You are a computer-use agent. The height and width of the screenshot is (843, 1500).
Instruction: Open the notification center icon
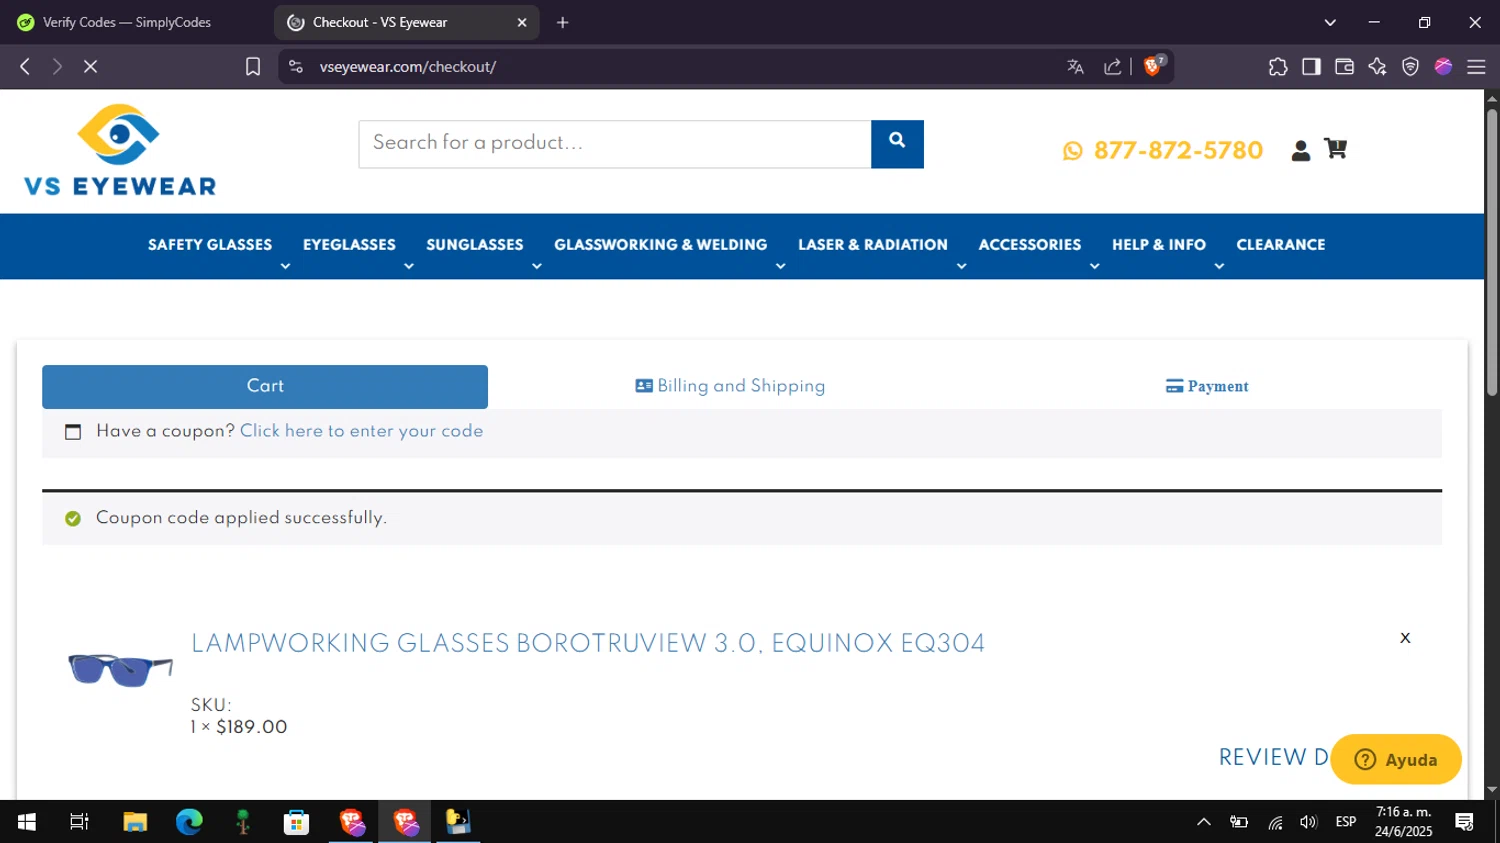[x=1465, y=822]
